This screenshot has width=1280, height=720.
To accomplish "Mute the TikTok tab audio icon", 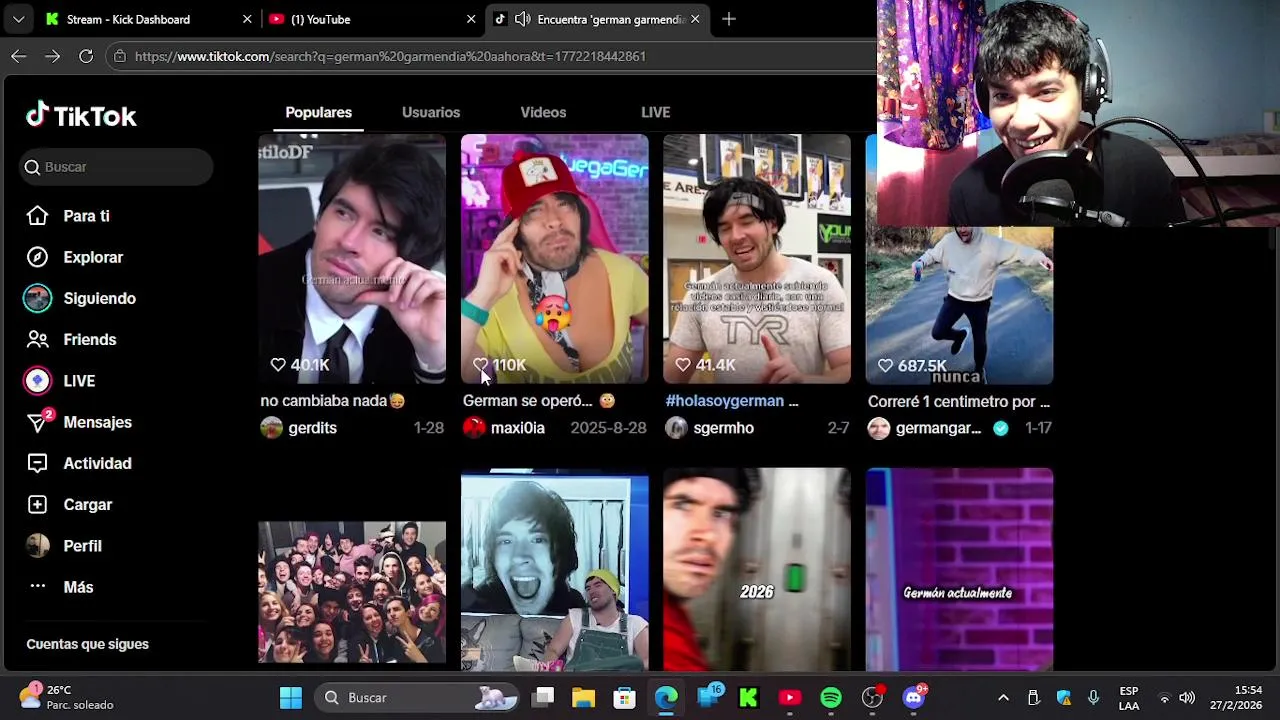I will (x=522, y=19).
